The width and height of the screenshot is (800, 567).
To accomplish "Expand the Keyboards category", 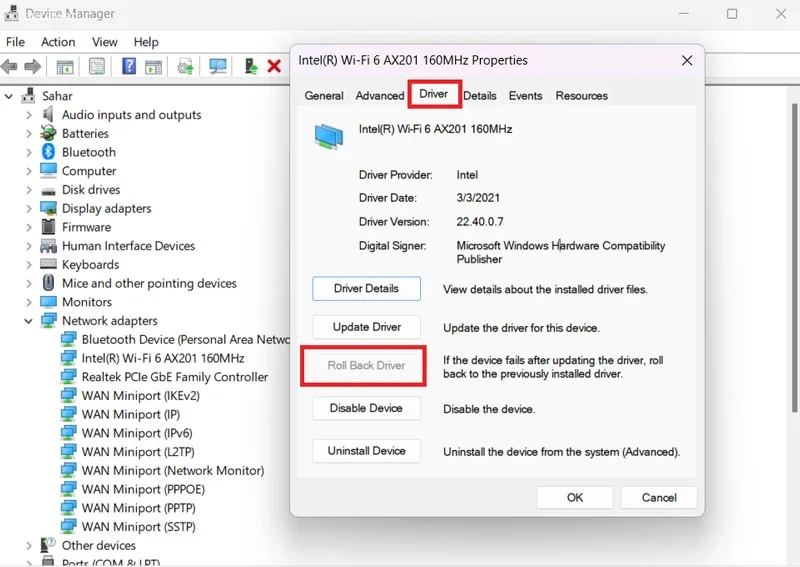I will [x=29, y=265].
